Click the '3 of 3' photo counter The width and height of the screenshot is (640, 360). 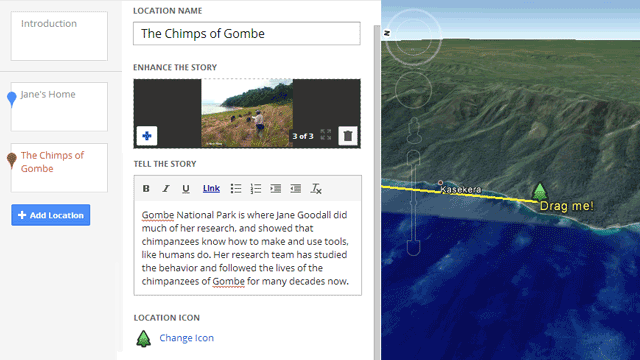point(303,136)
